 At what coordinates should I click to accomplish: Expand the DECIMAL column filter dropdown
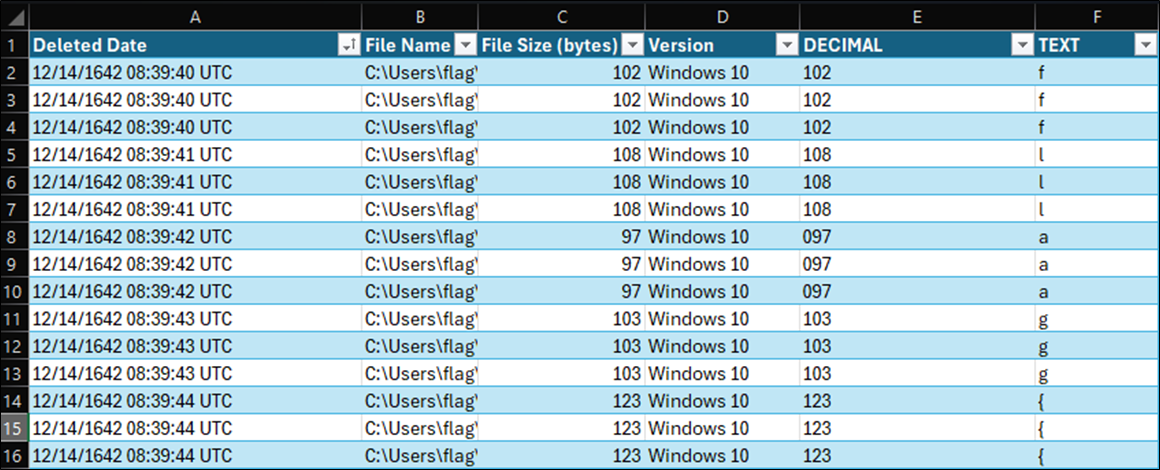1021,46
